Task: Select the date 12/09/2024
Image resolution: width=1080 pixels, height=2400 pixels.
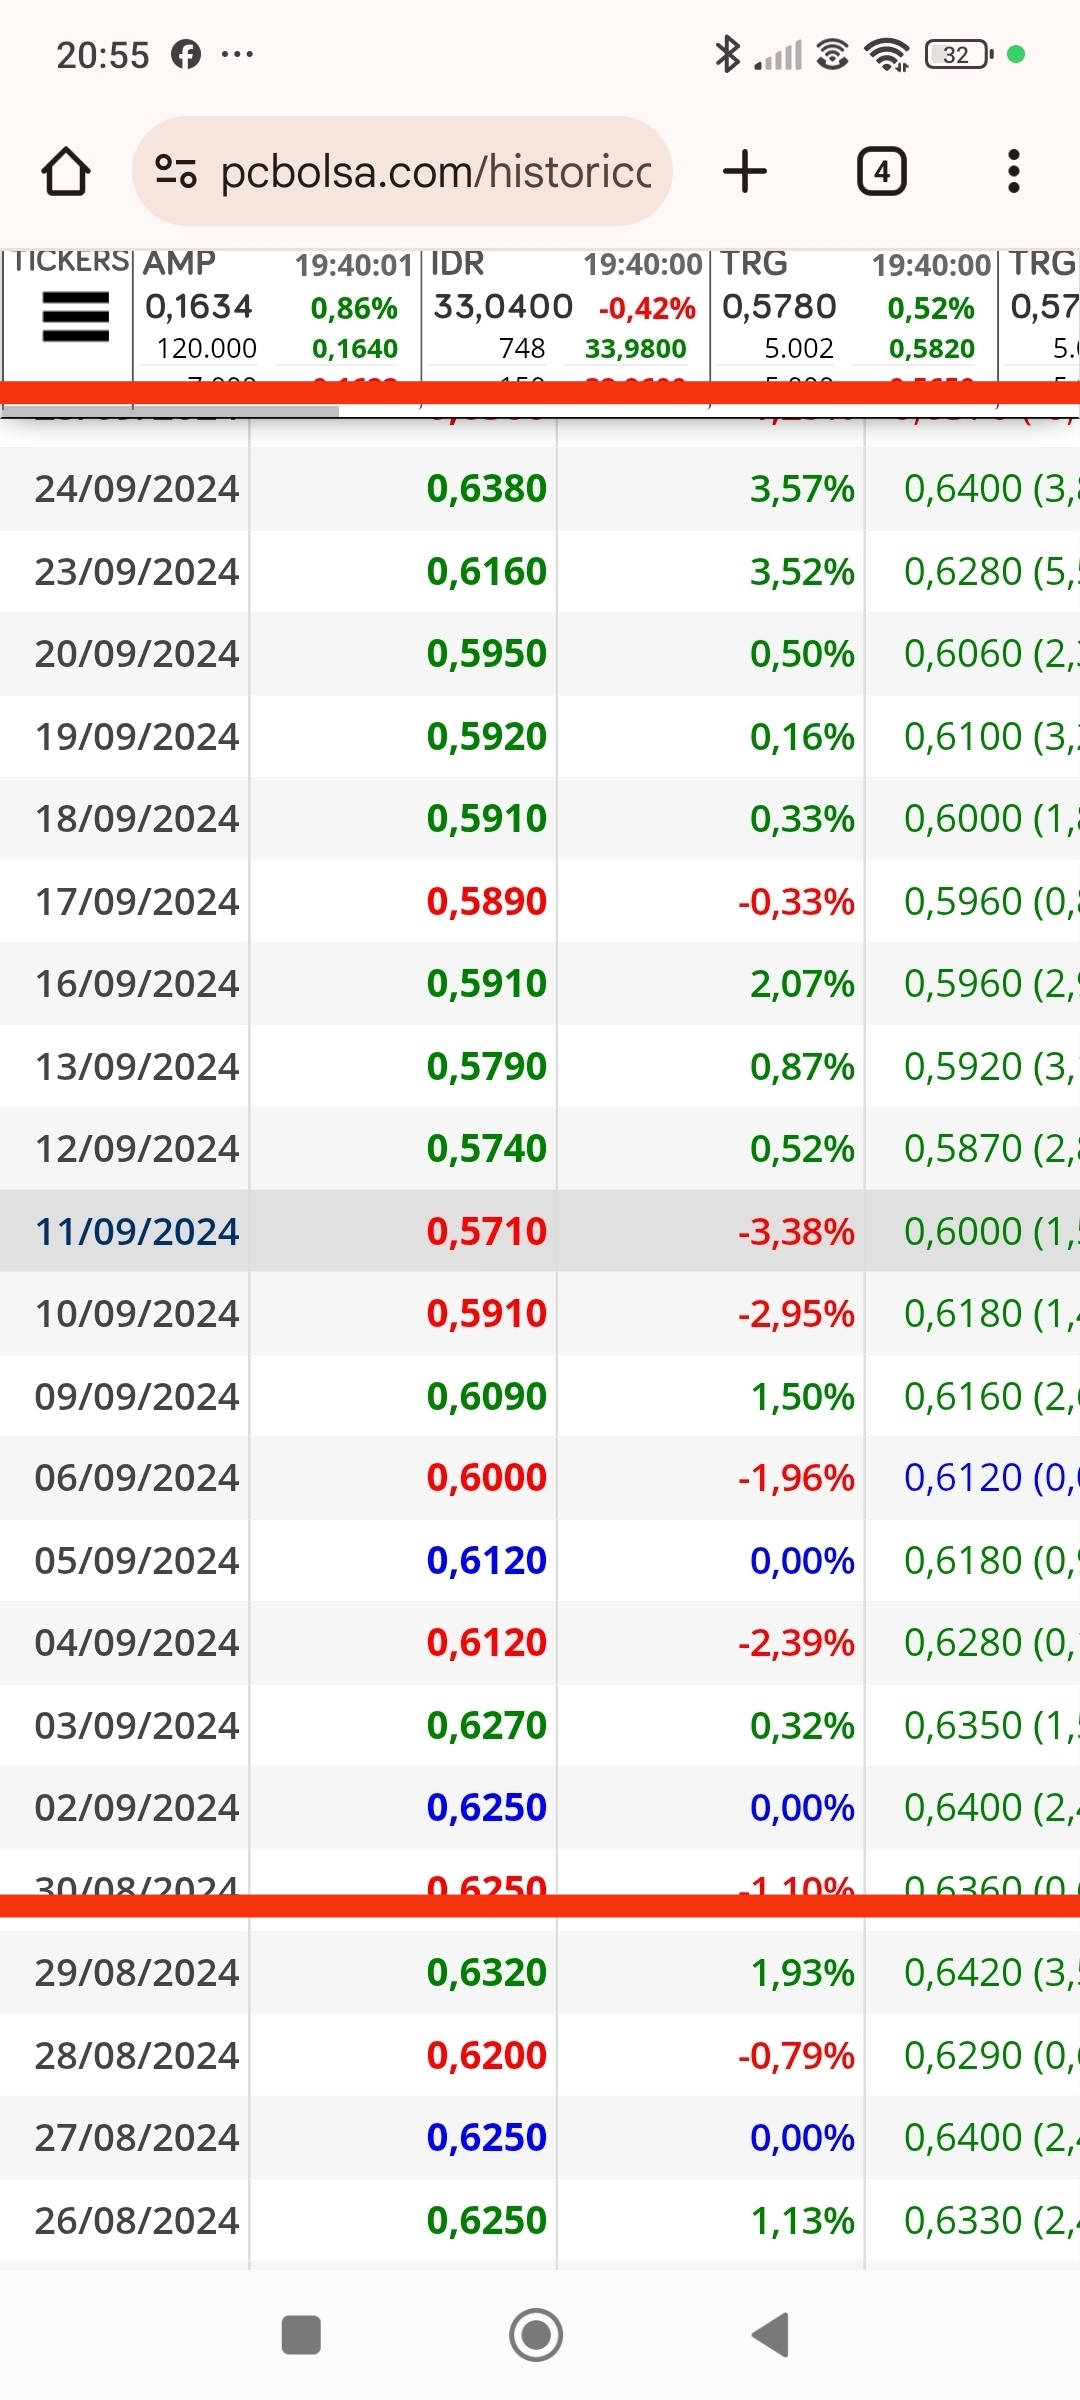Action: (x=137, y=1149)
